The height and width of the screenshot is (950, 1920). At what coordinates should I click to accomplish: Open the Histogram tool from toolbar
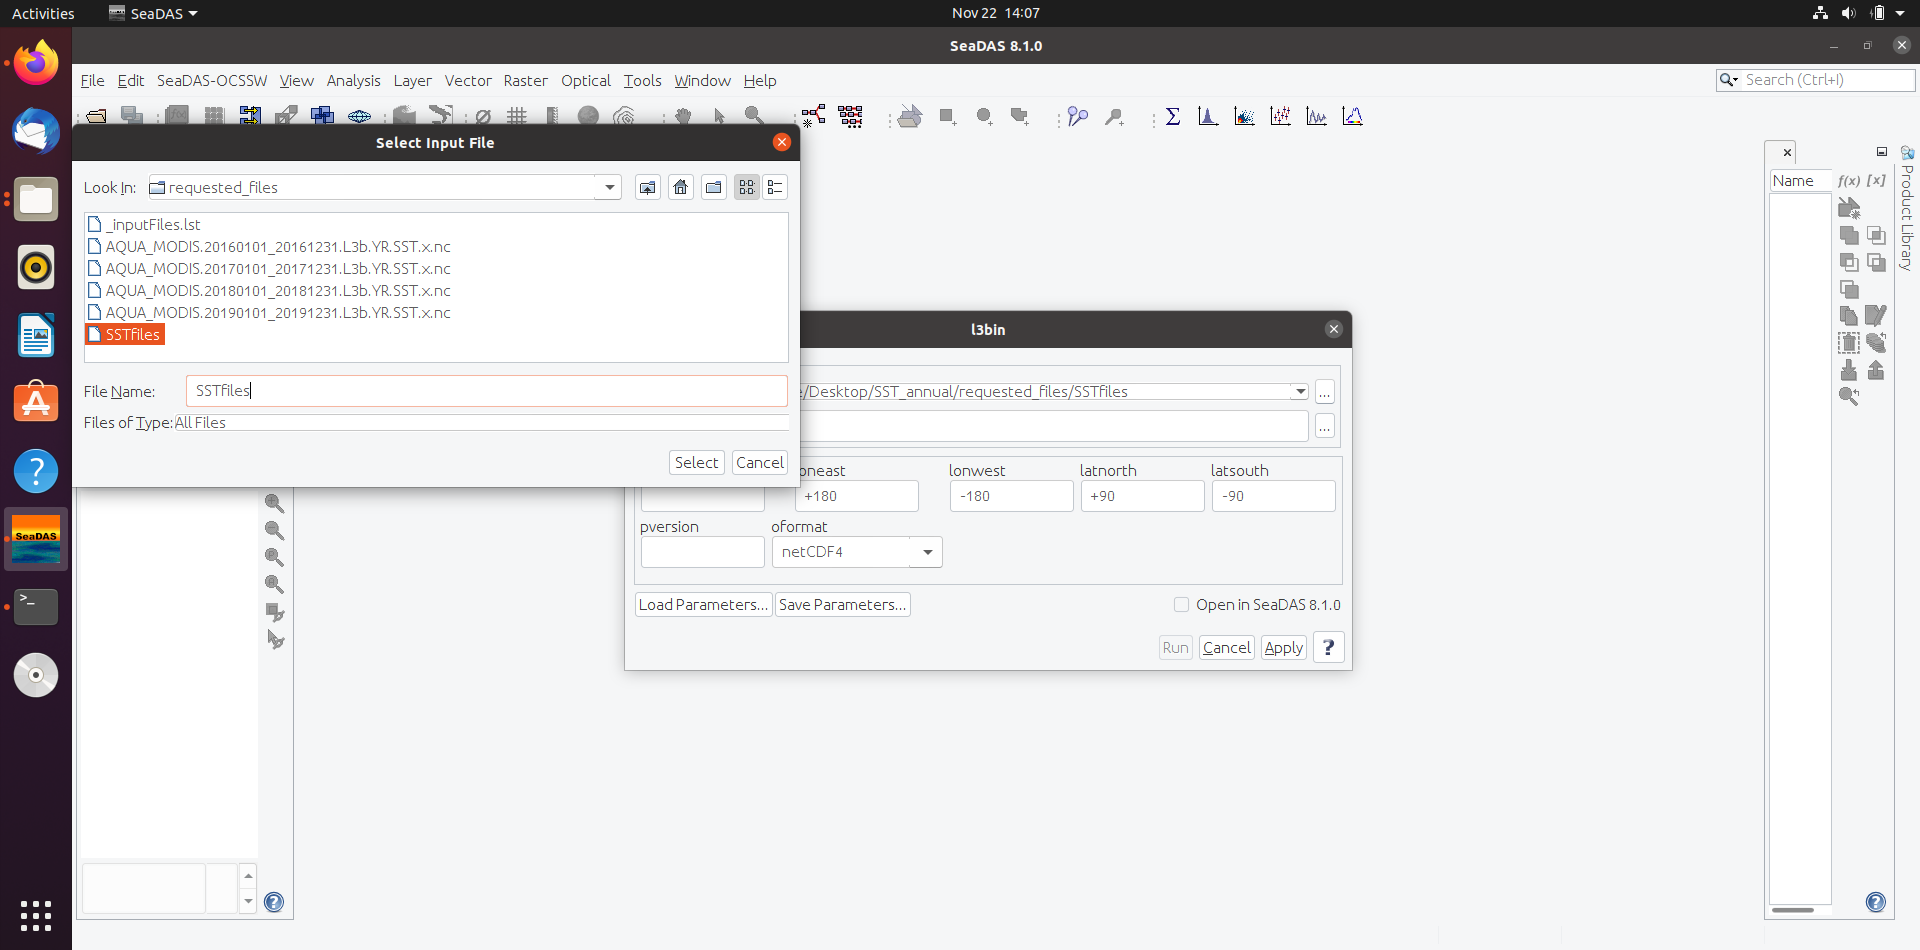click(x=1207, y=116)
